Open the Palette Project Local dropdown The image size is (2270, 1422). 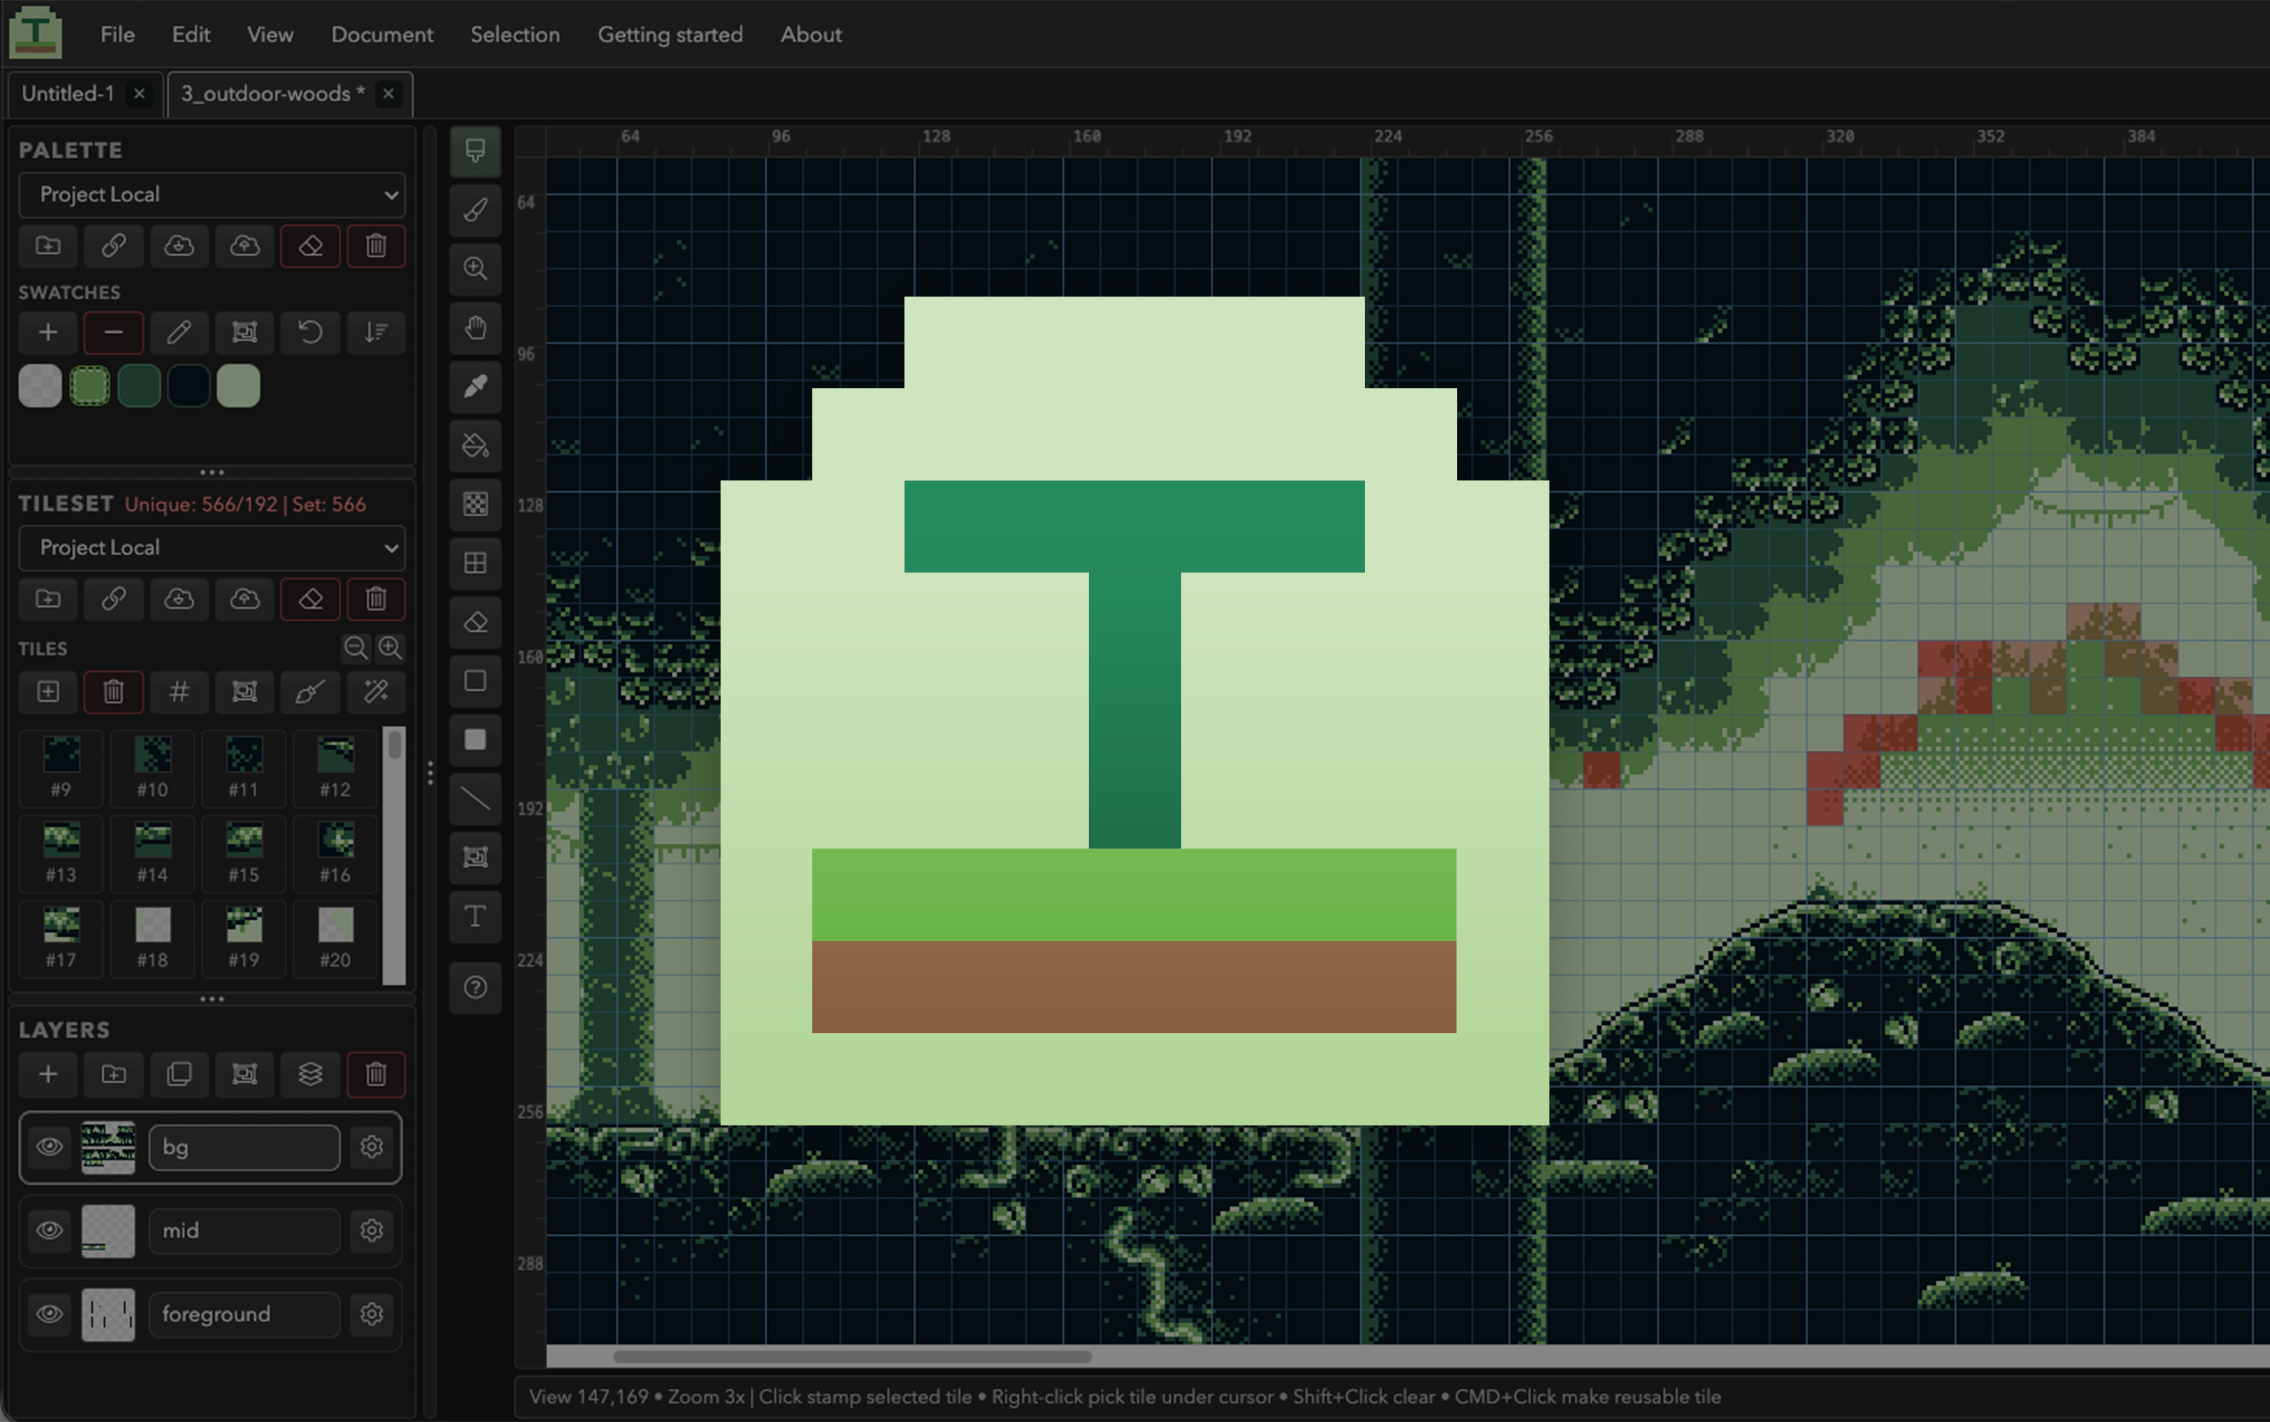point(212,195)
